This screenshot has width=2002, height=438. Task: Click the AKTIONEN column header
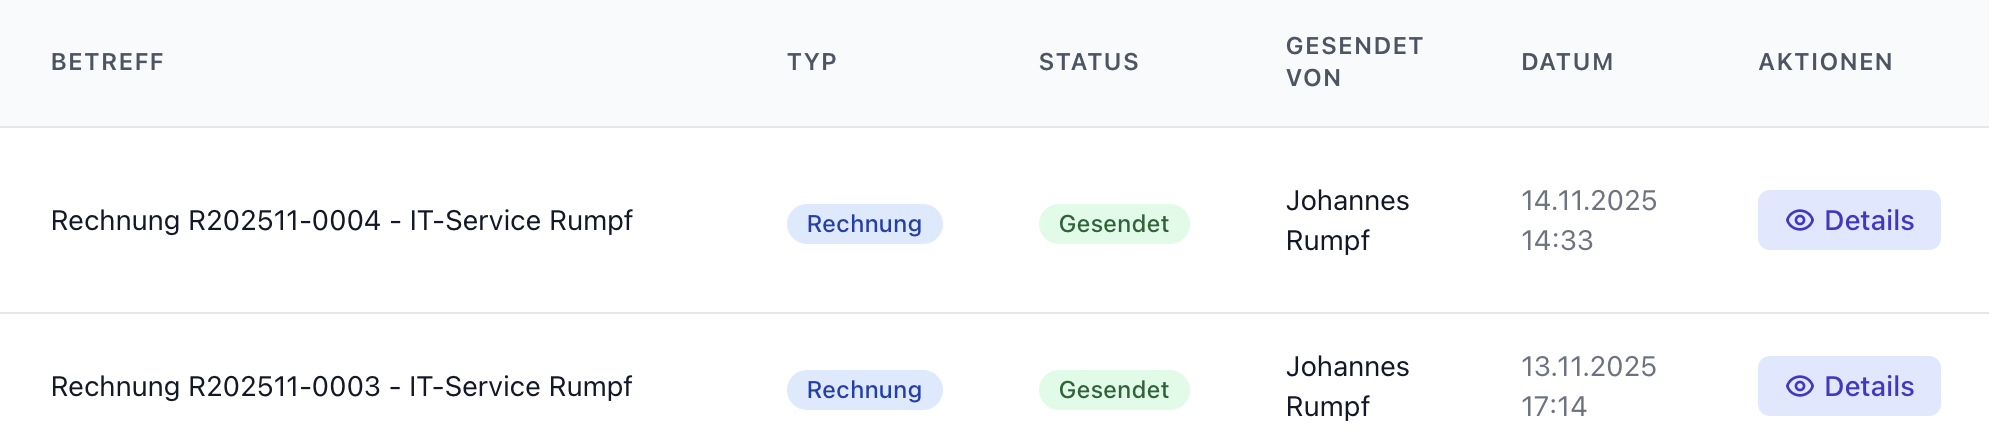click(x=1825, y=62)
